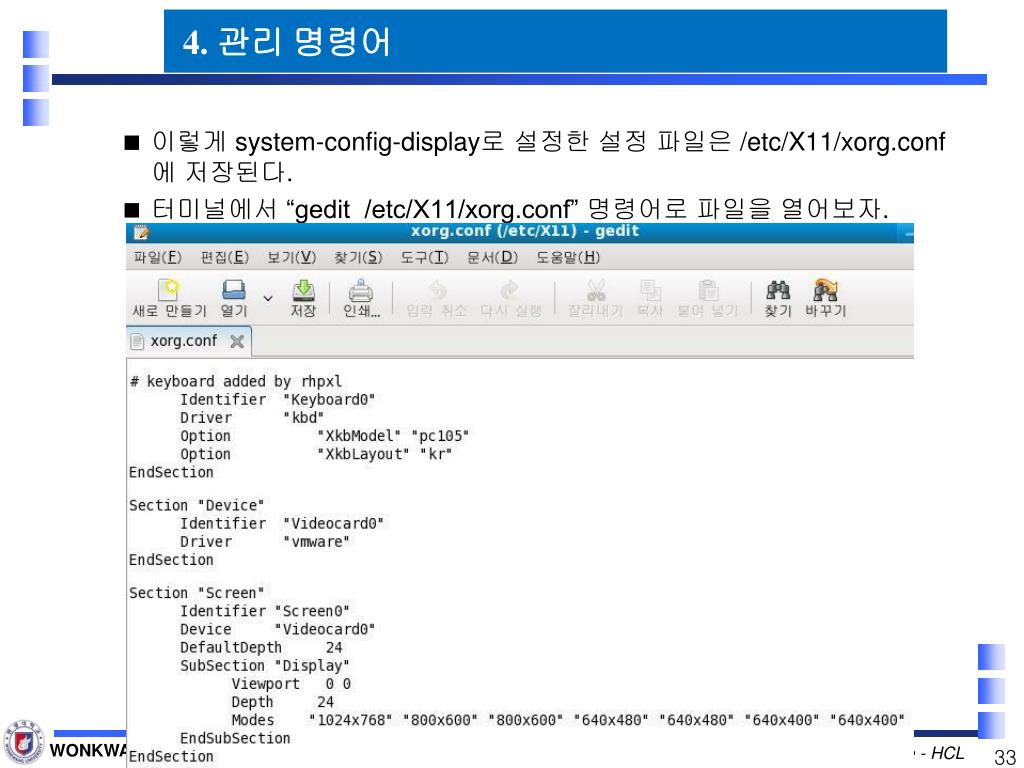
Task: Click the Print (인쇄) icon
Action: [x=360, y=290]
